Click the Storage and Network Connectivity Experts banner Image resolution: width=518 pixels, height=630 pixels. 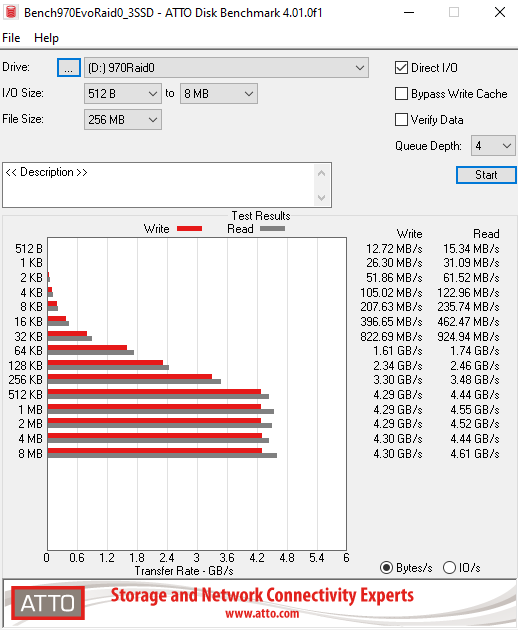pos(262,595)
